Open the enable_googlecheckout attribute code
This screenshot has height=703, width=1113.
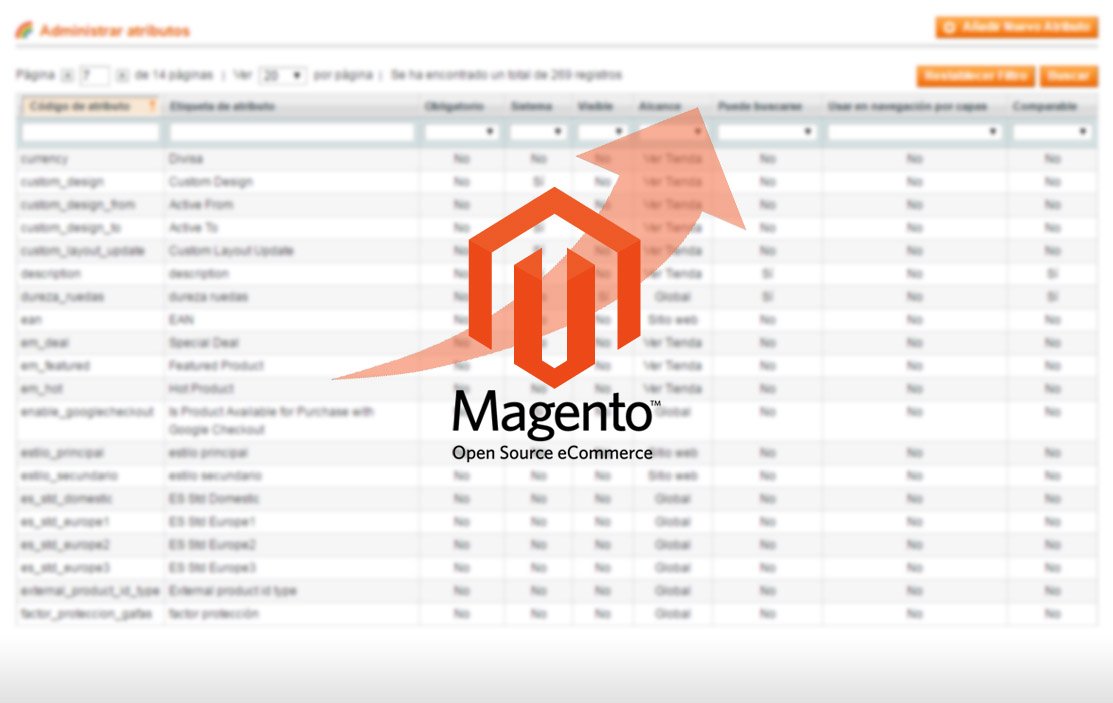pyautogui.click(x=87, y=412)
